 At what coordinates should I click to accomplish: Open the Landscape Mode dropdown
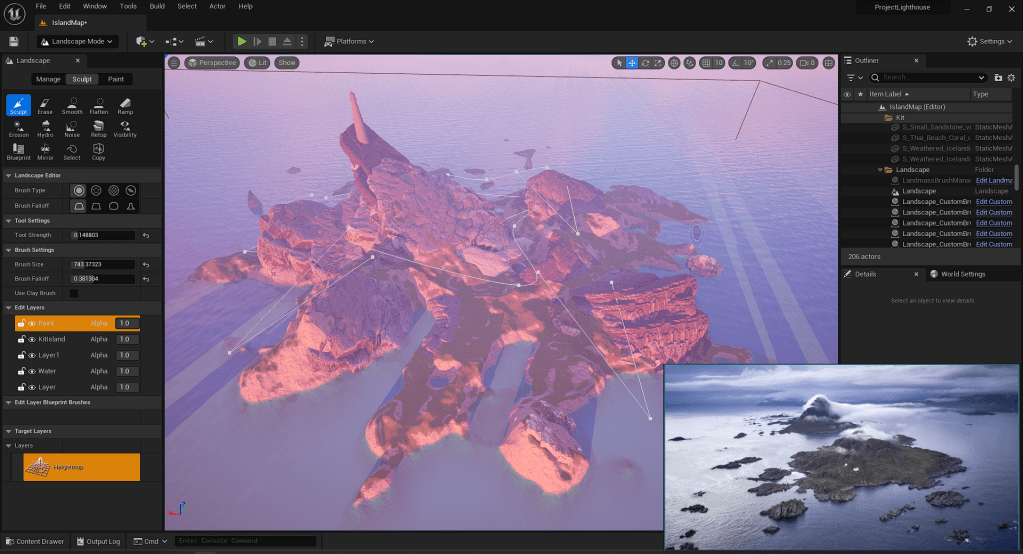click(x=77, y=41)
